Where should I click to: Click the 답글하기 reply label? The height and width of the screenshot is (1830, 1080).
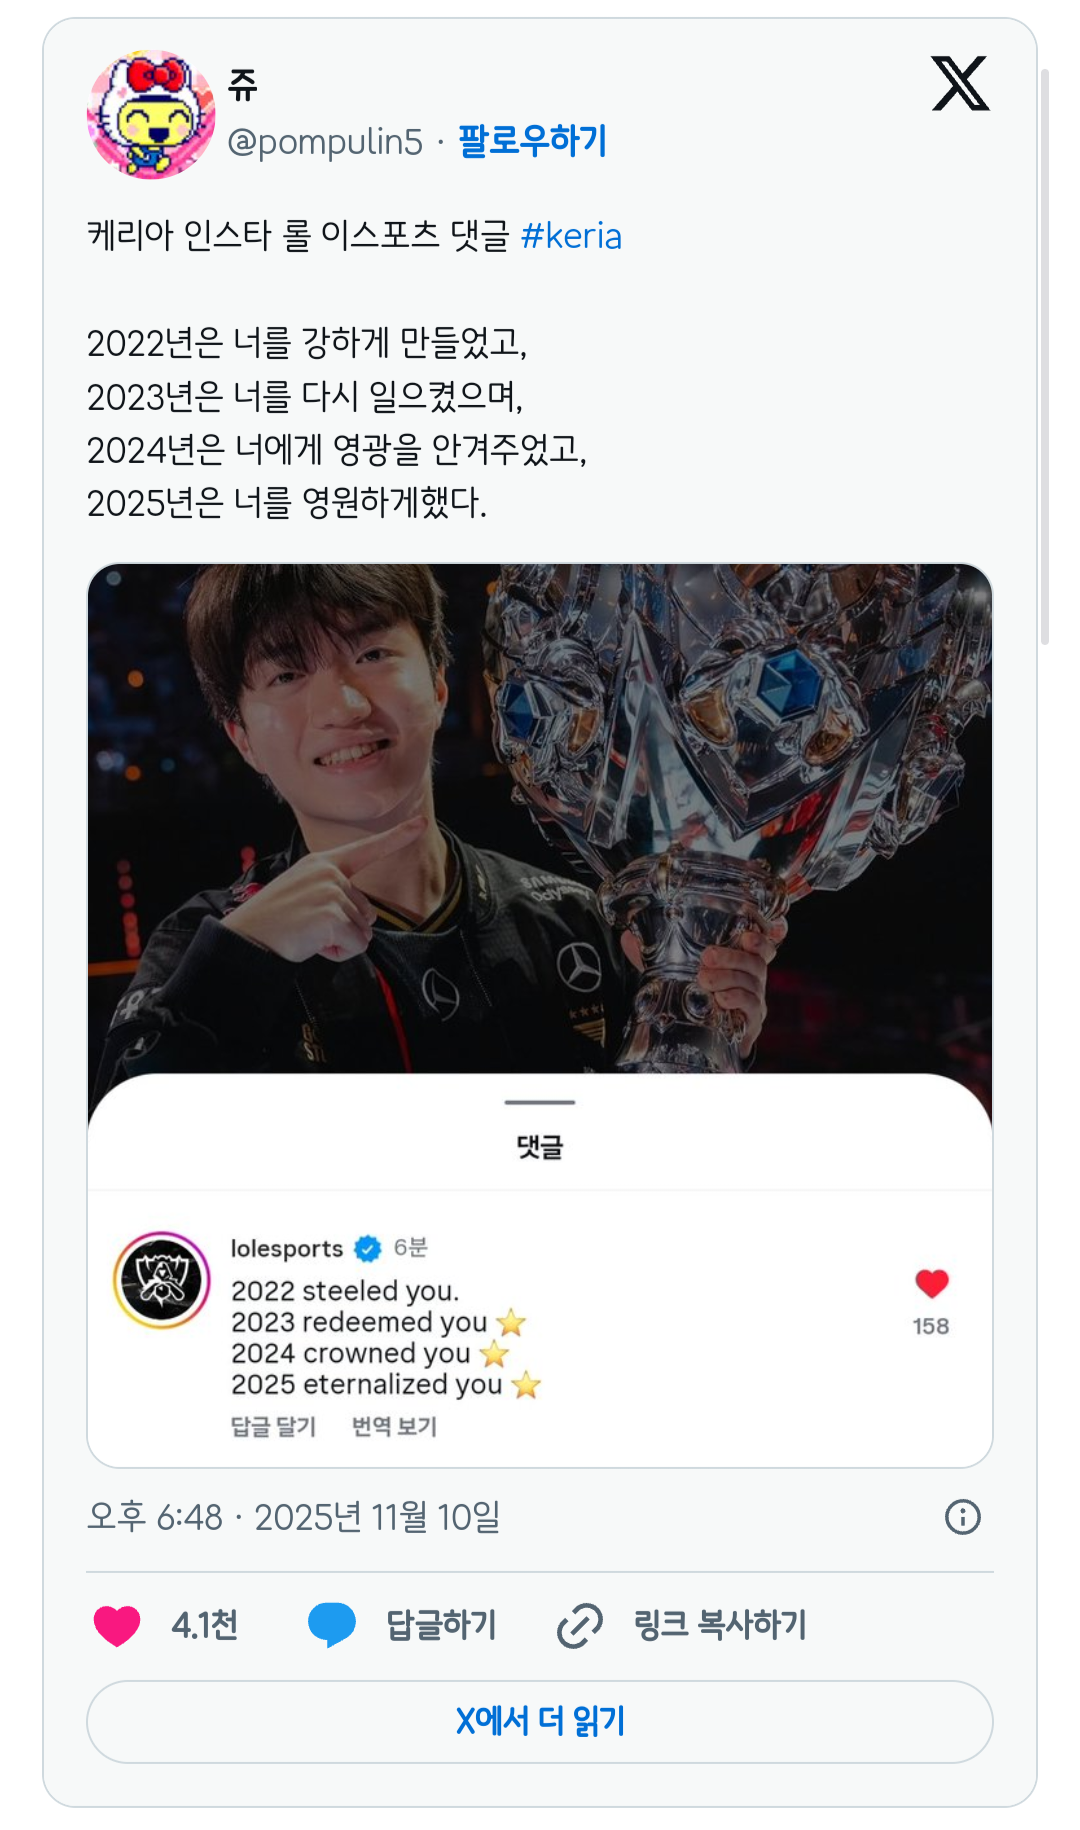pos(441,1625)
